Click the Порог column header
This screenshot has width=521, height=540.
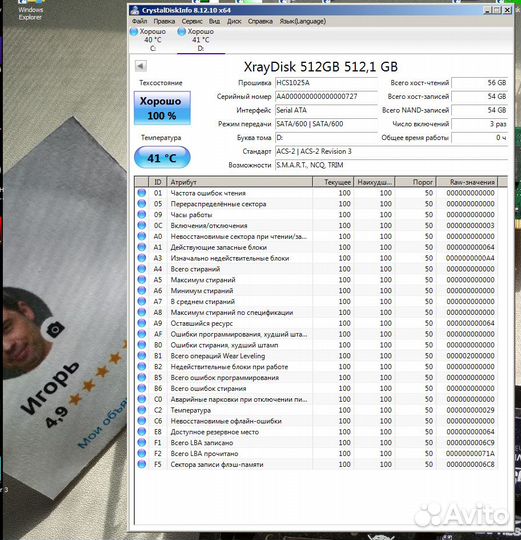point(415,182)
